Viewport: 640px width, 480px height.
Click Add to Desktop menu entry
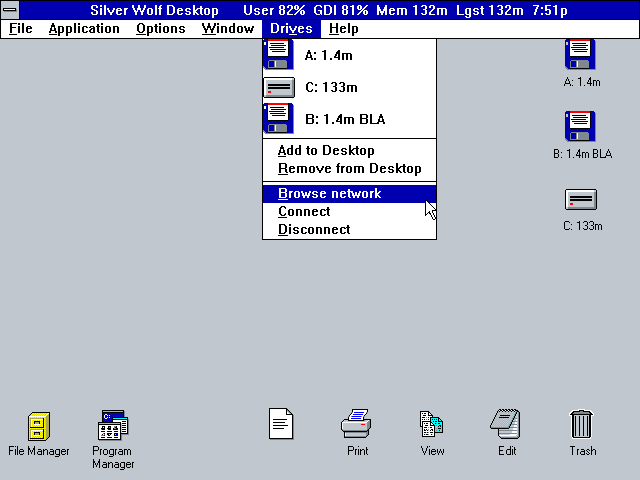(326, 151)
